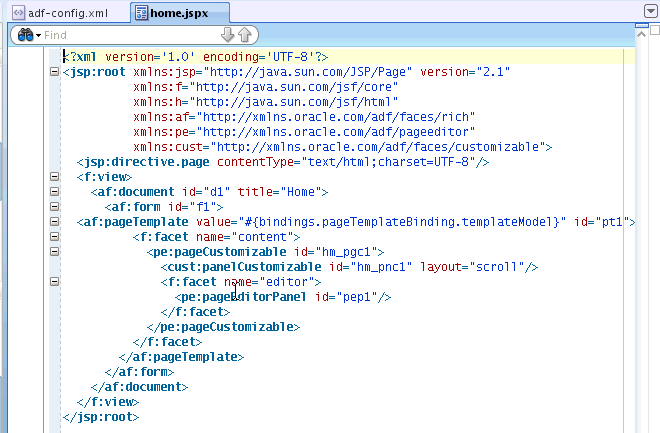Image resolution: width=660 pixels, height=433 pixels.
Task: Click the xml version declaration line
Action: pyautogui.click(x=196, y=57)
